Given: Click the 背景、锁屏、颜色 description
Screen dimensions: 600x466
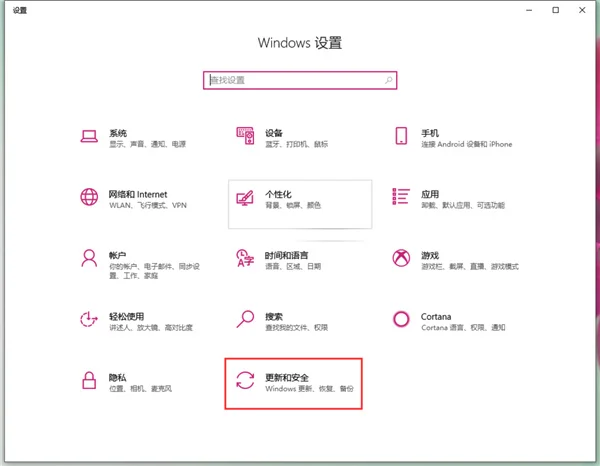Looking at the screenshot, I should (293, 205).
